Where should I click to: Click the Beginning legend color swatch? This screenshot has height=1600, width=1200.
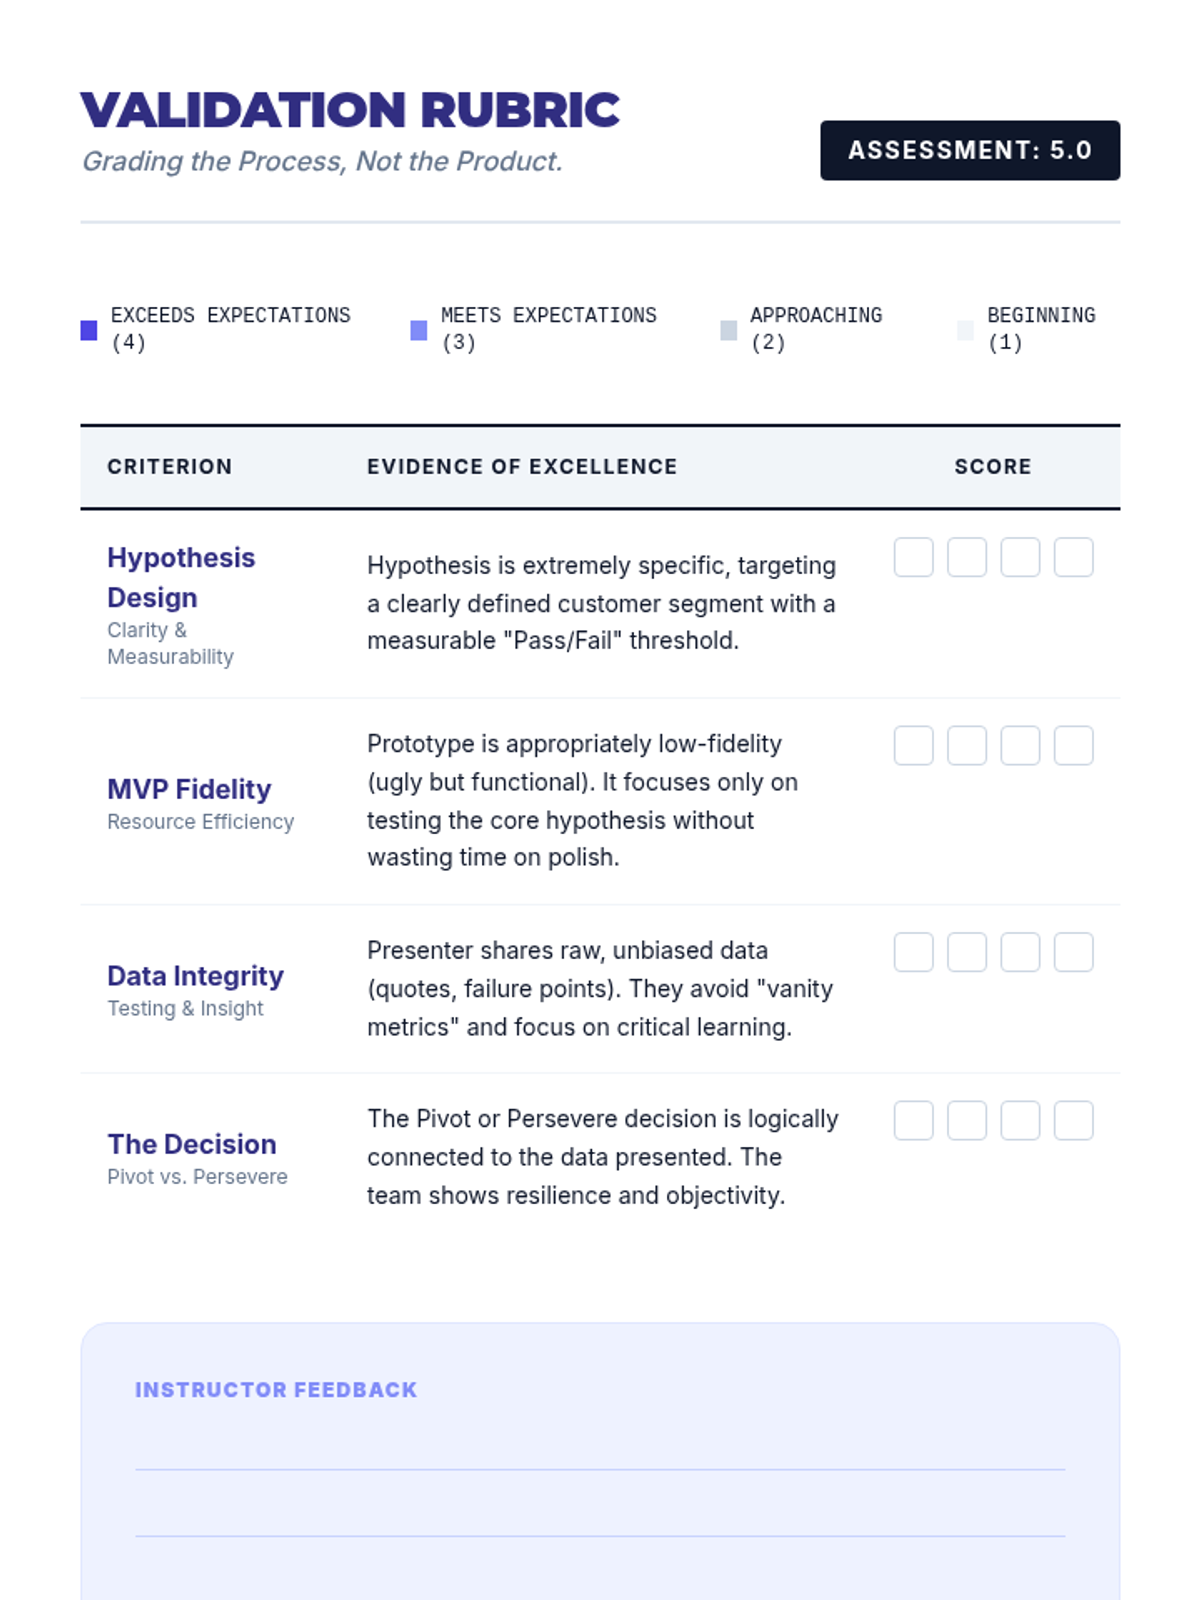[965, 330]
